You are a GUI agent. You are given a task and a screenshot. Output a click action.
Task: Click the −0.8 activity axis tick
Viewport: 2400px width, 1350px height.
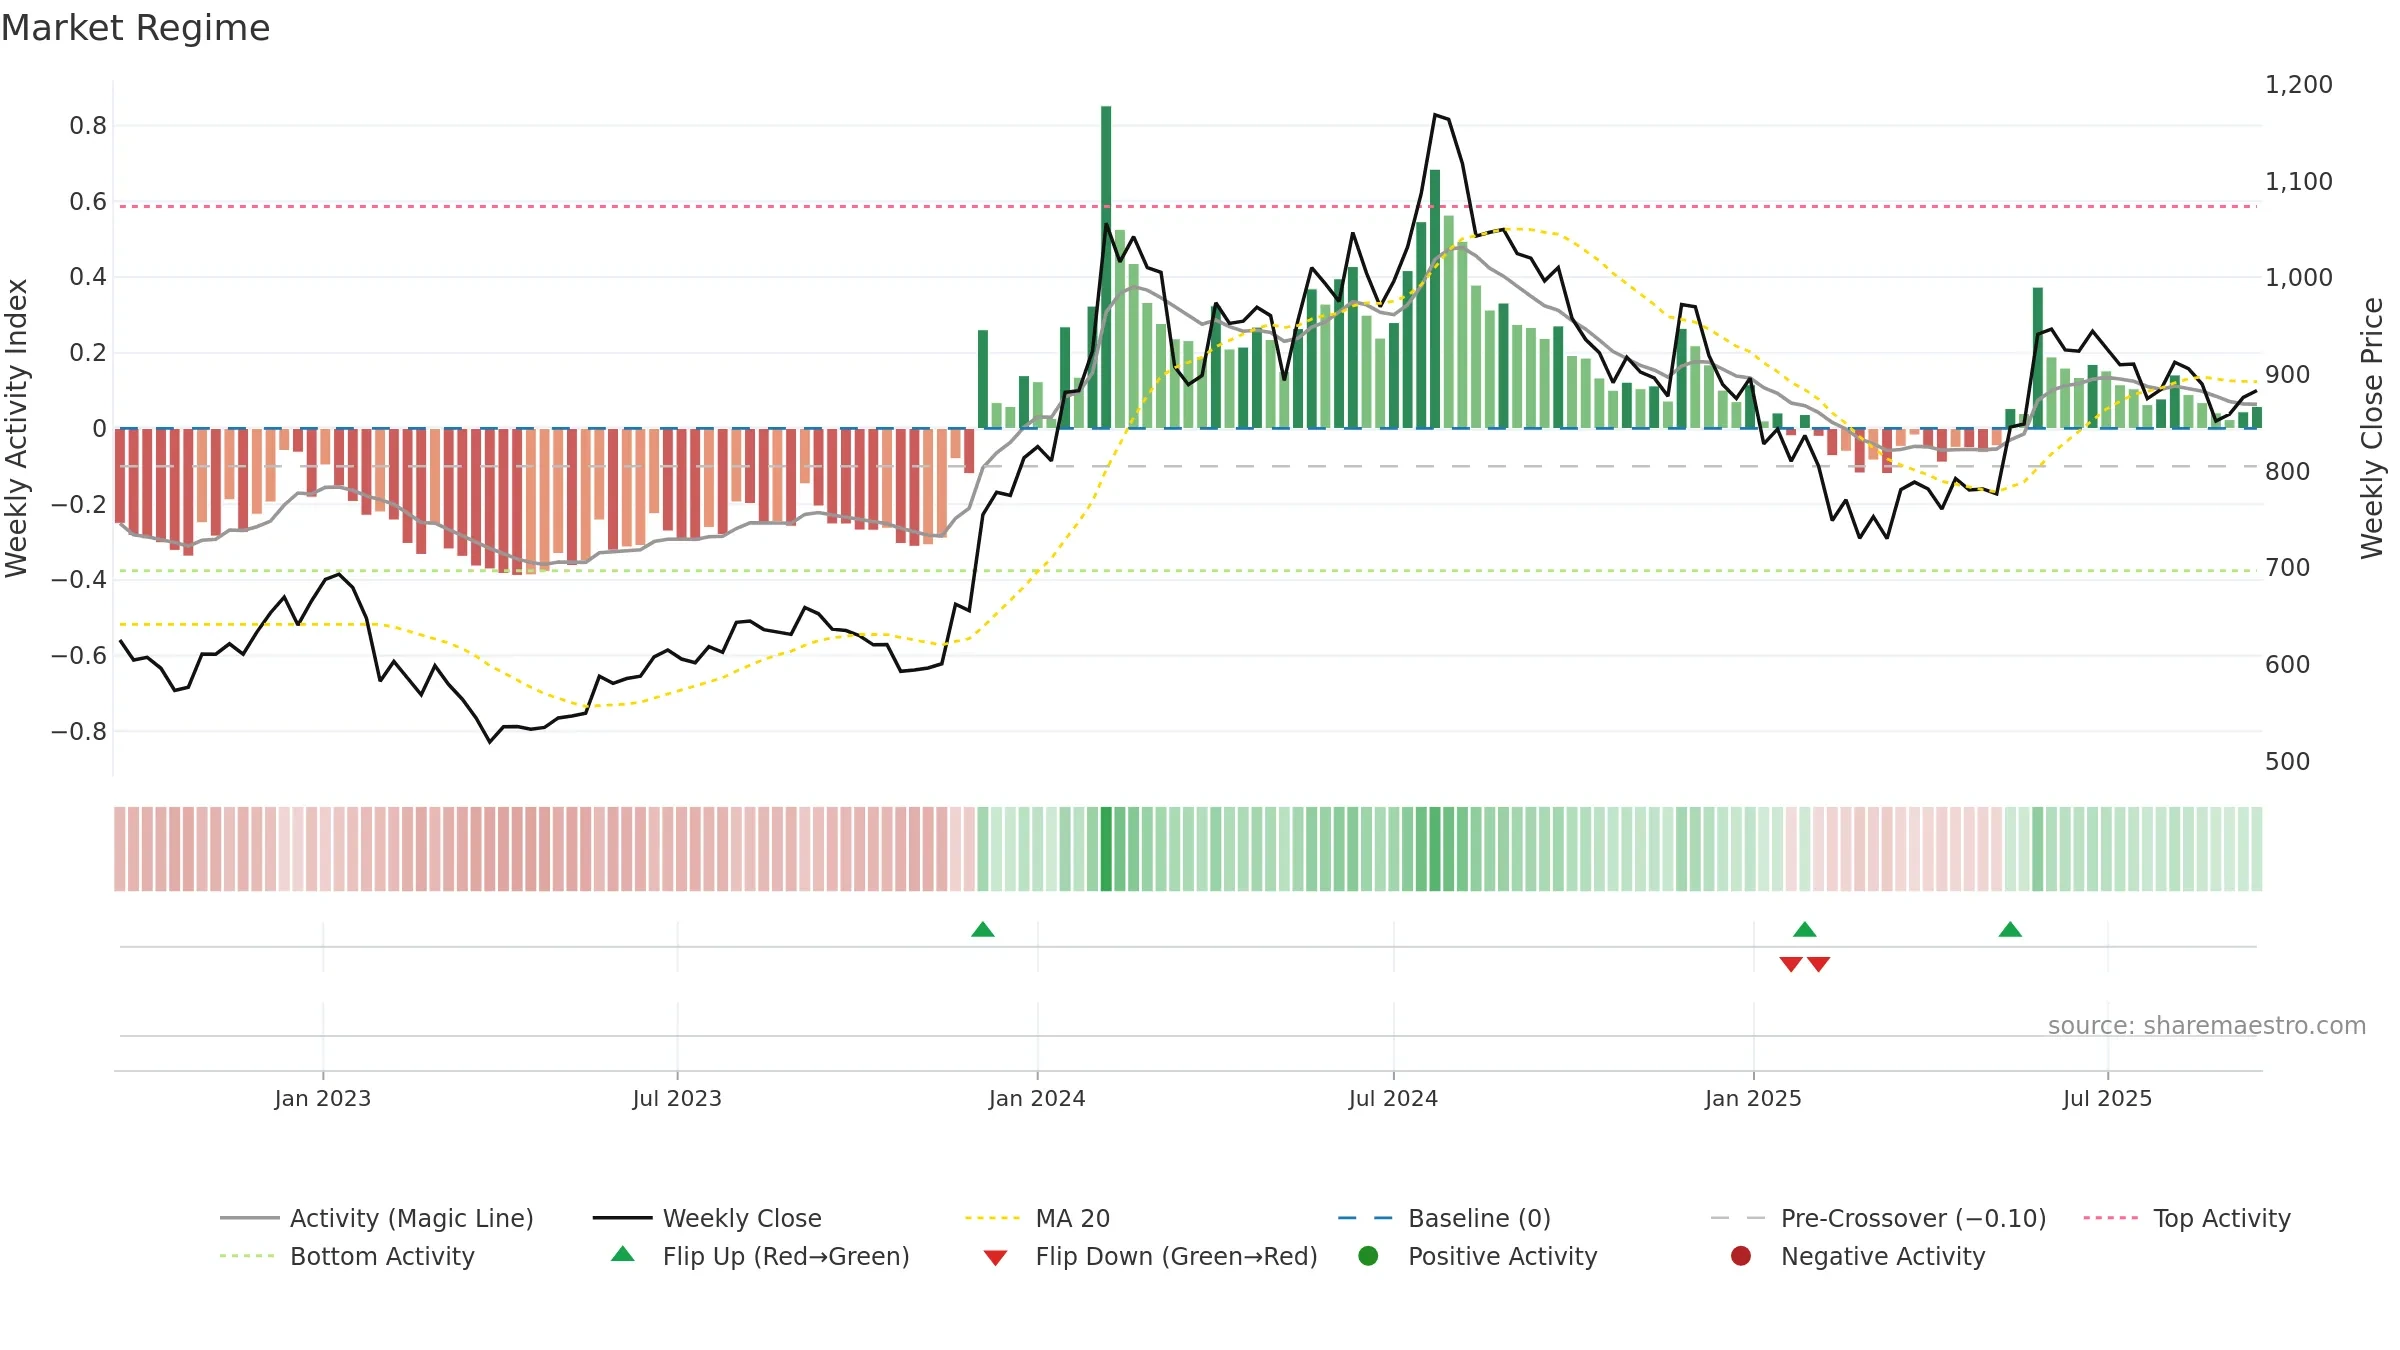pyautogui.click(x=79, y=732)
